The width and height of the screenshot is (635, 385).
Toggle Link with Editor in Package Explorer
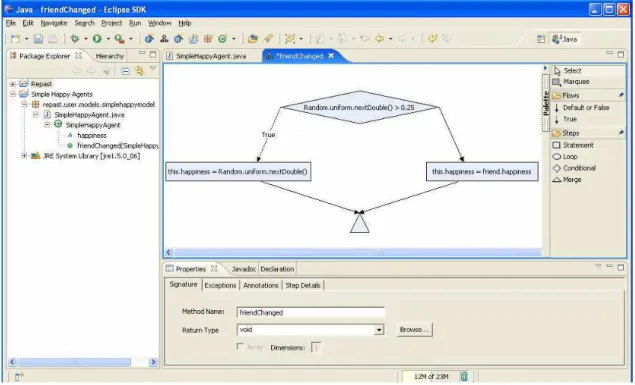(x=140, y=71)
